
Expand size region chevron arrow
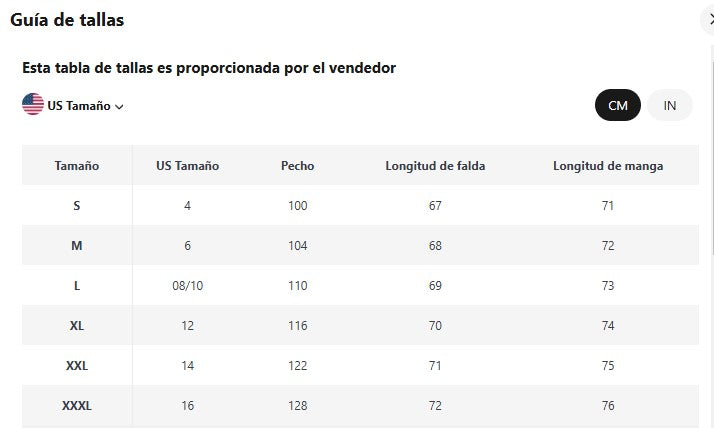point(120,107)
